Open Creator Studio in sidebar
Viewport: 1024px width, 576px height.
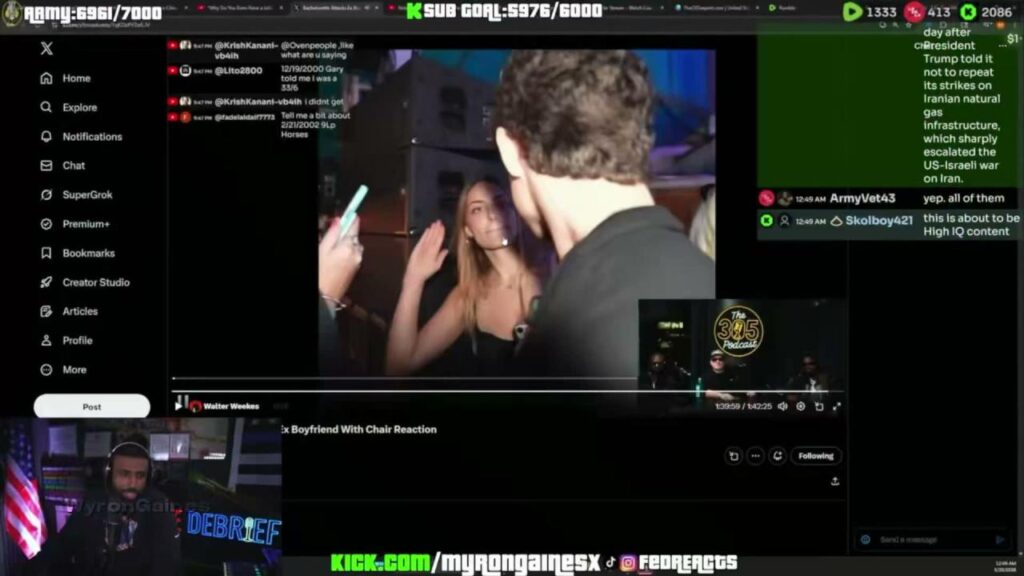coord(95,282)
